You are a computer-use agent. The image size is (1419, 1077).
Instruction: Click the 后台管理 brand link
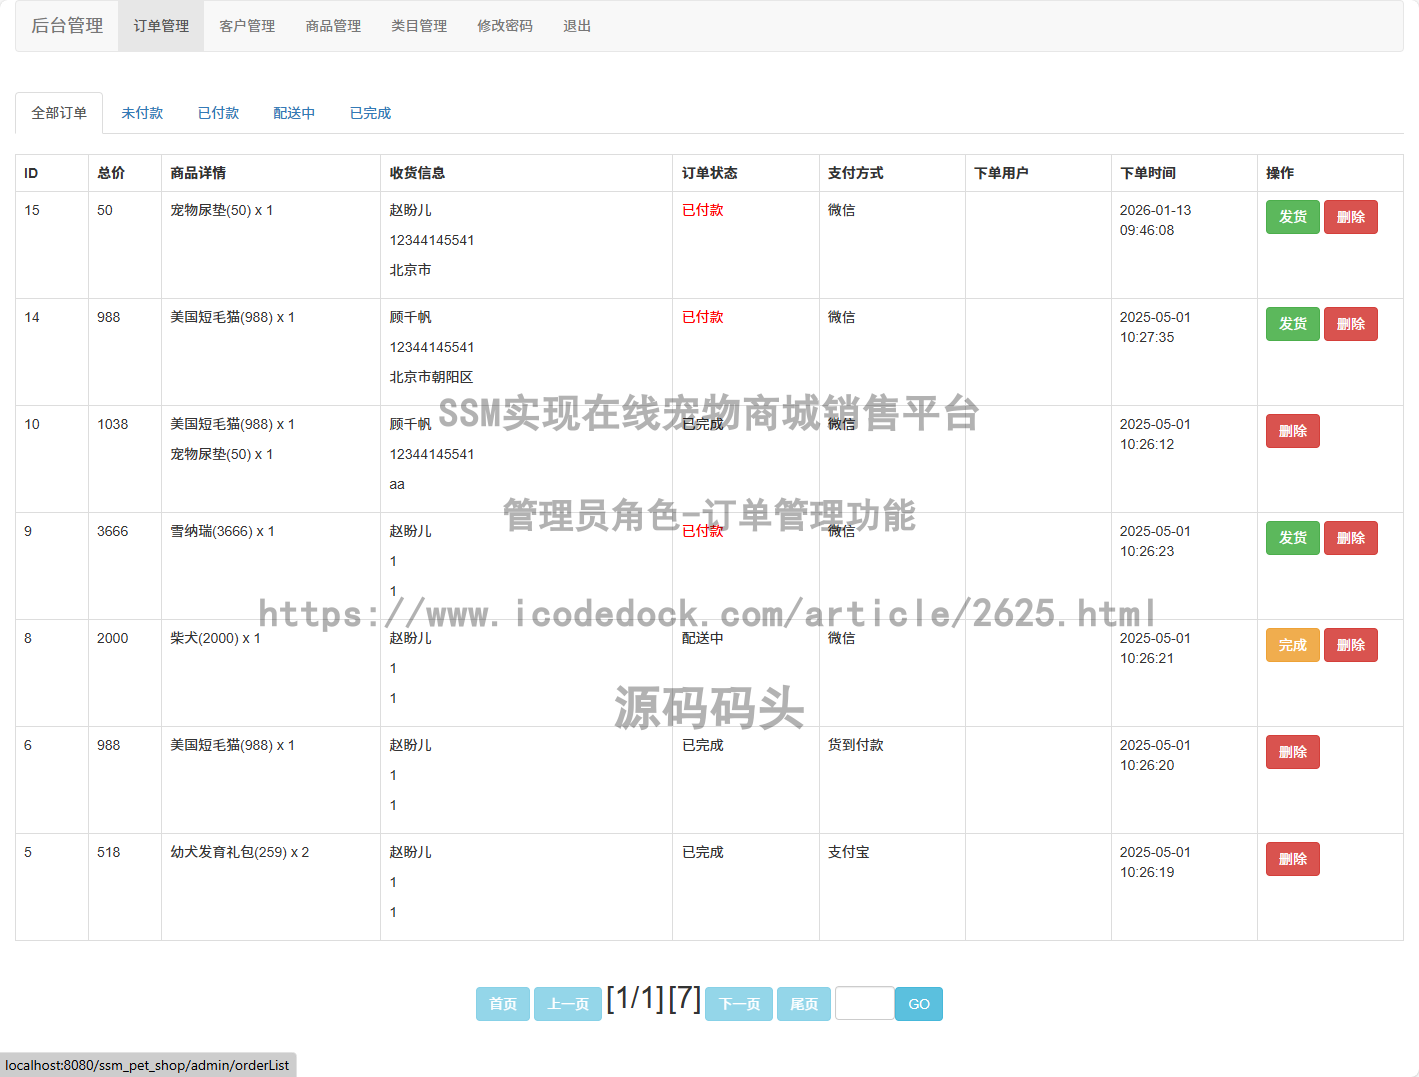(x=67, y=26)
